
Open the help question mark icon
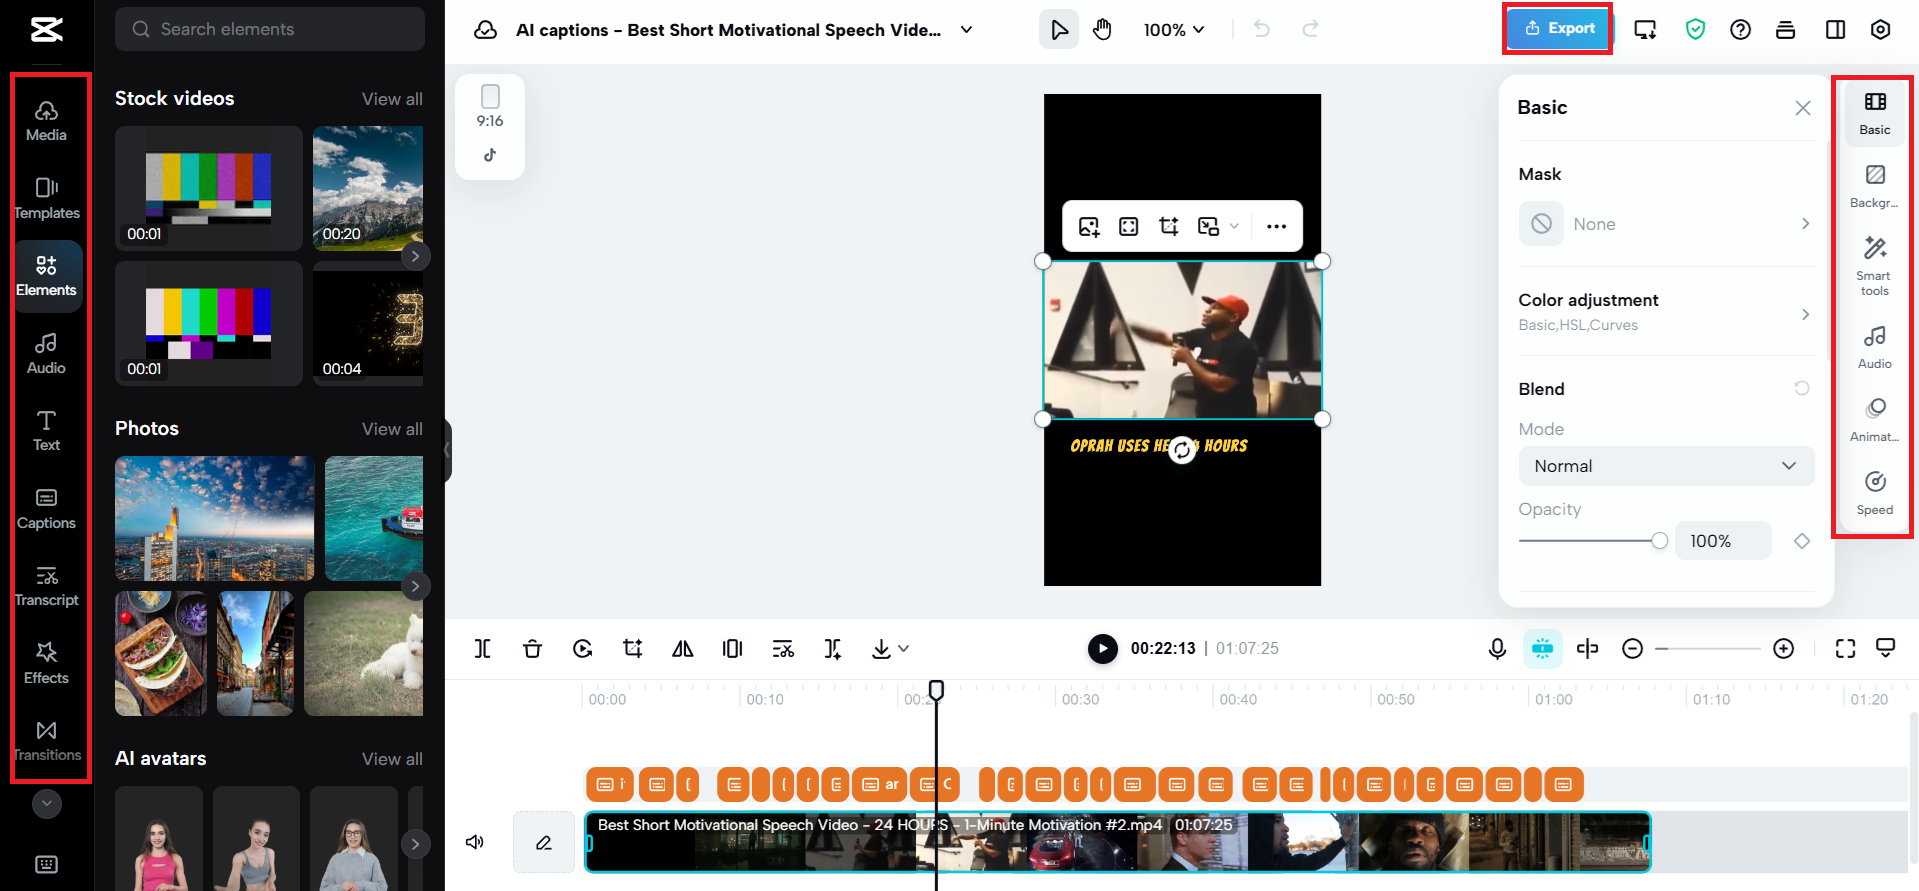[1740, 29]
